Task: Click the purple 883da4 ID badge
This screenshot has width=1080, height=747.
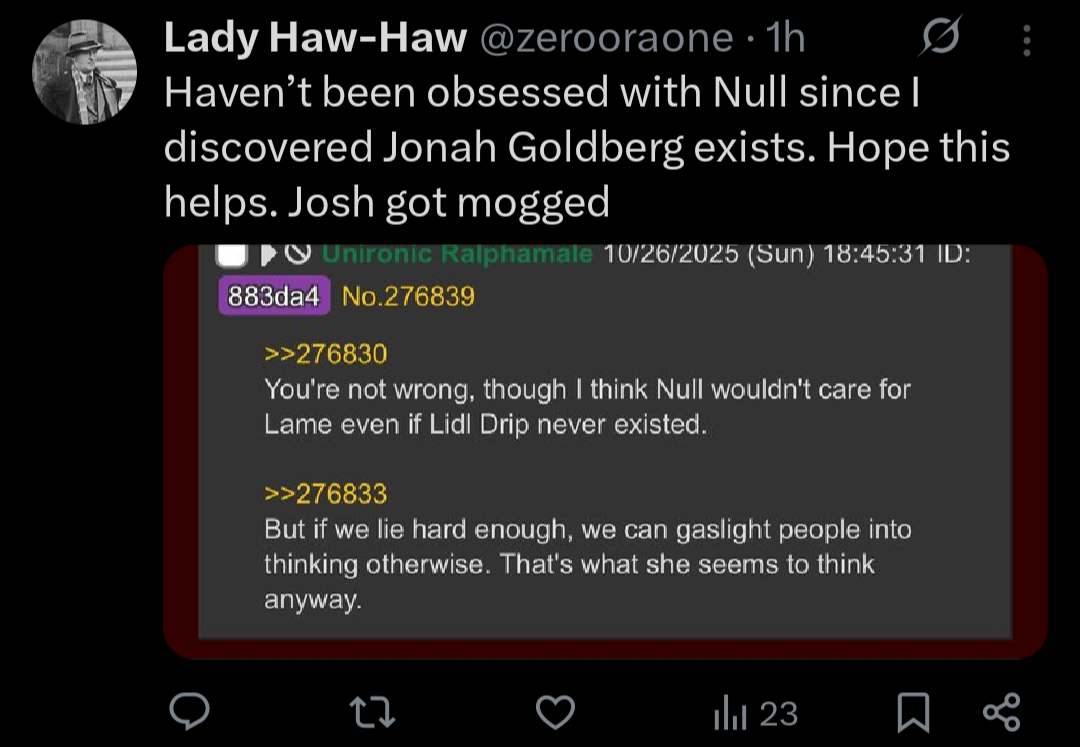Action: coord(273,296)
